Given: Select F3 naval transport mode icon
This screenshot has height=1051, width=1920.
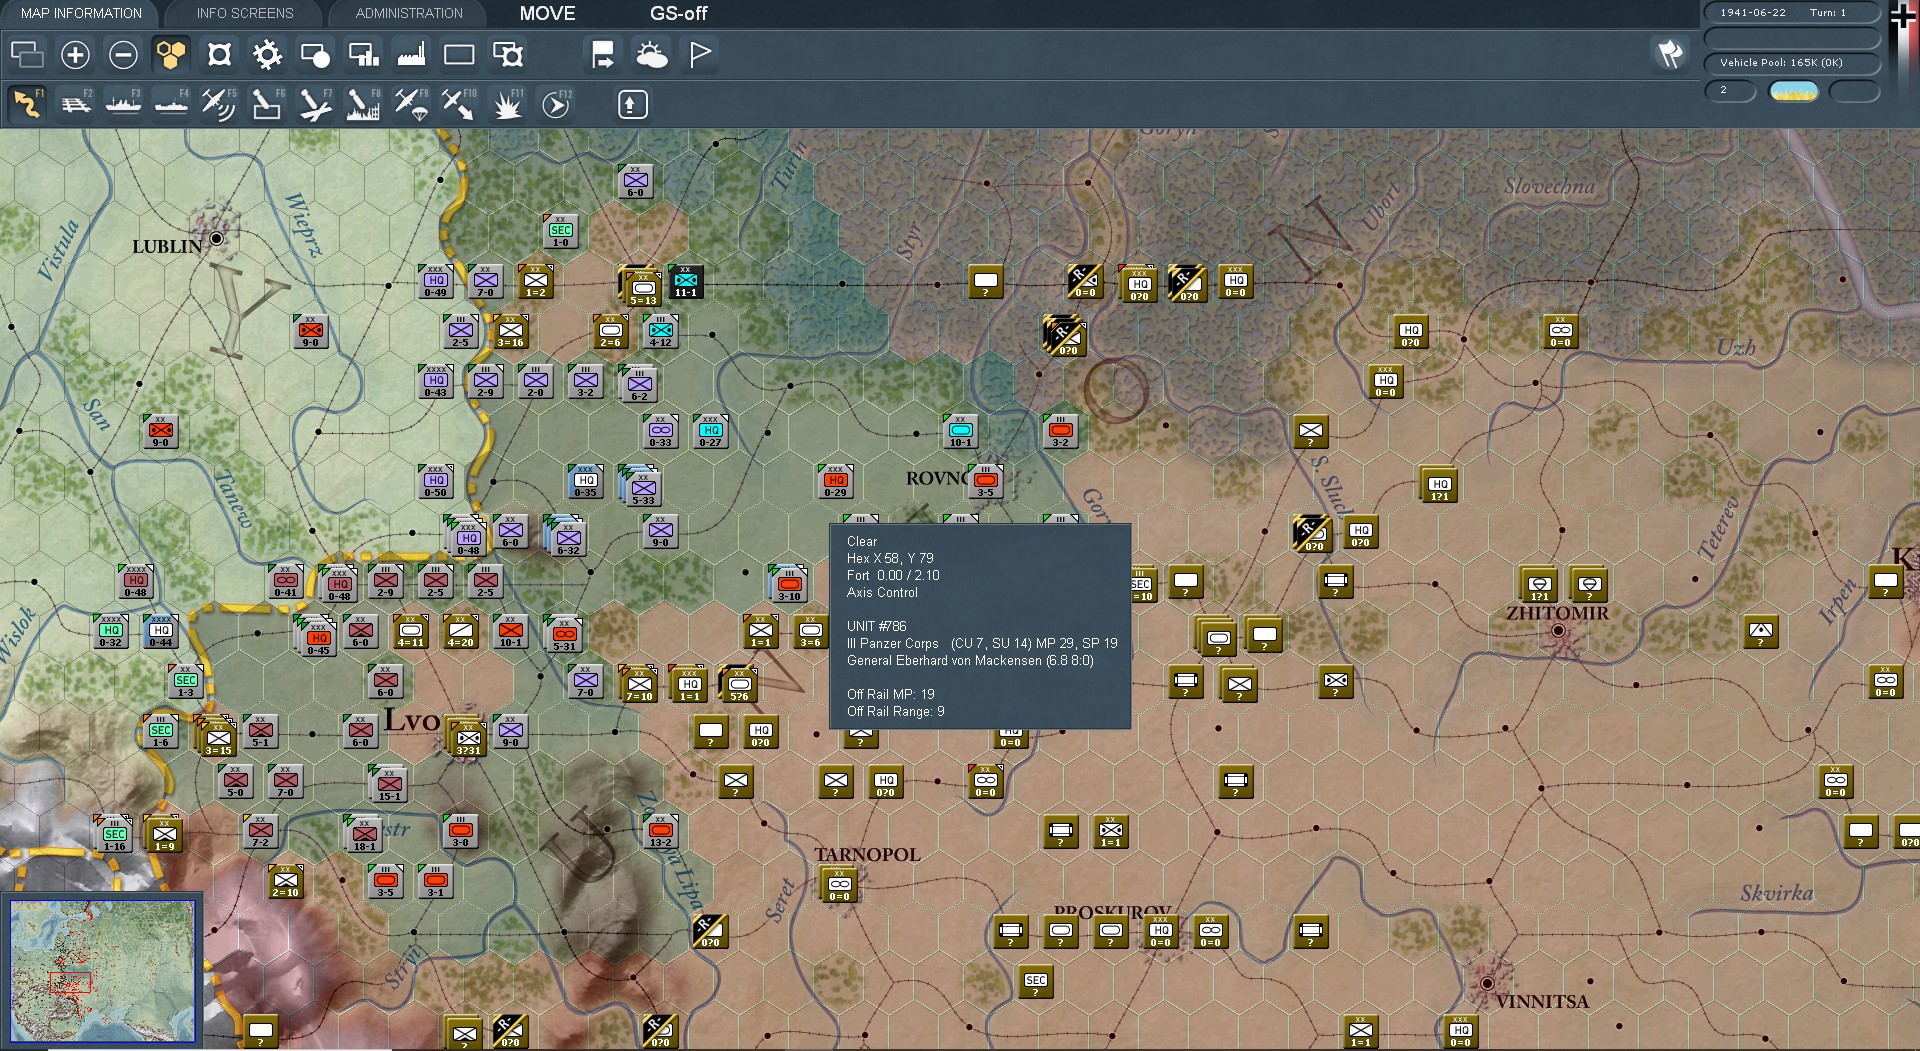Looking at the screenshot, I should (123, 104).
